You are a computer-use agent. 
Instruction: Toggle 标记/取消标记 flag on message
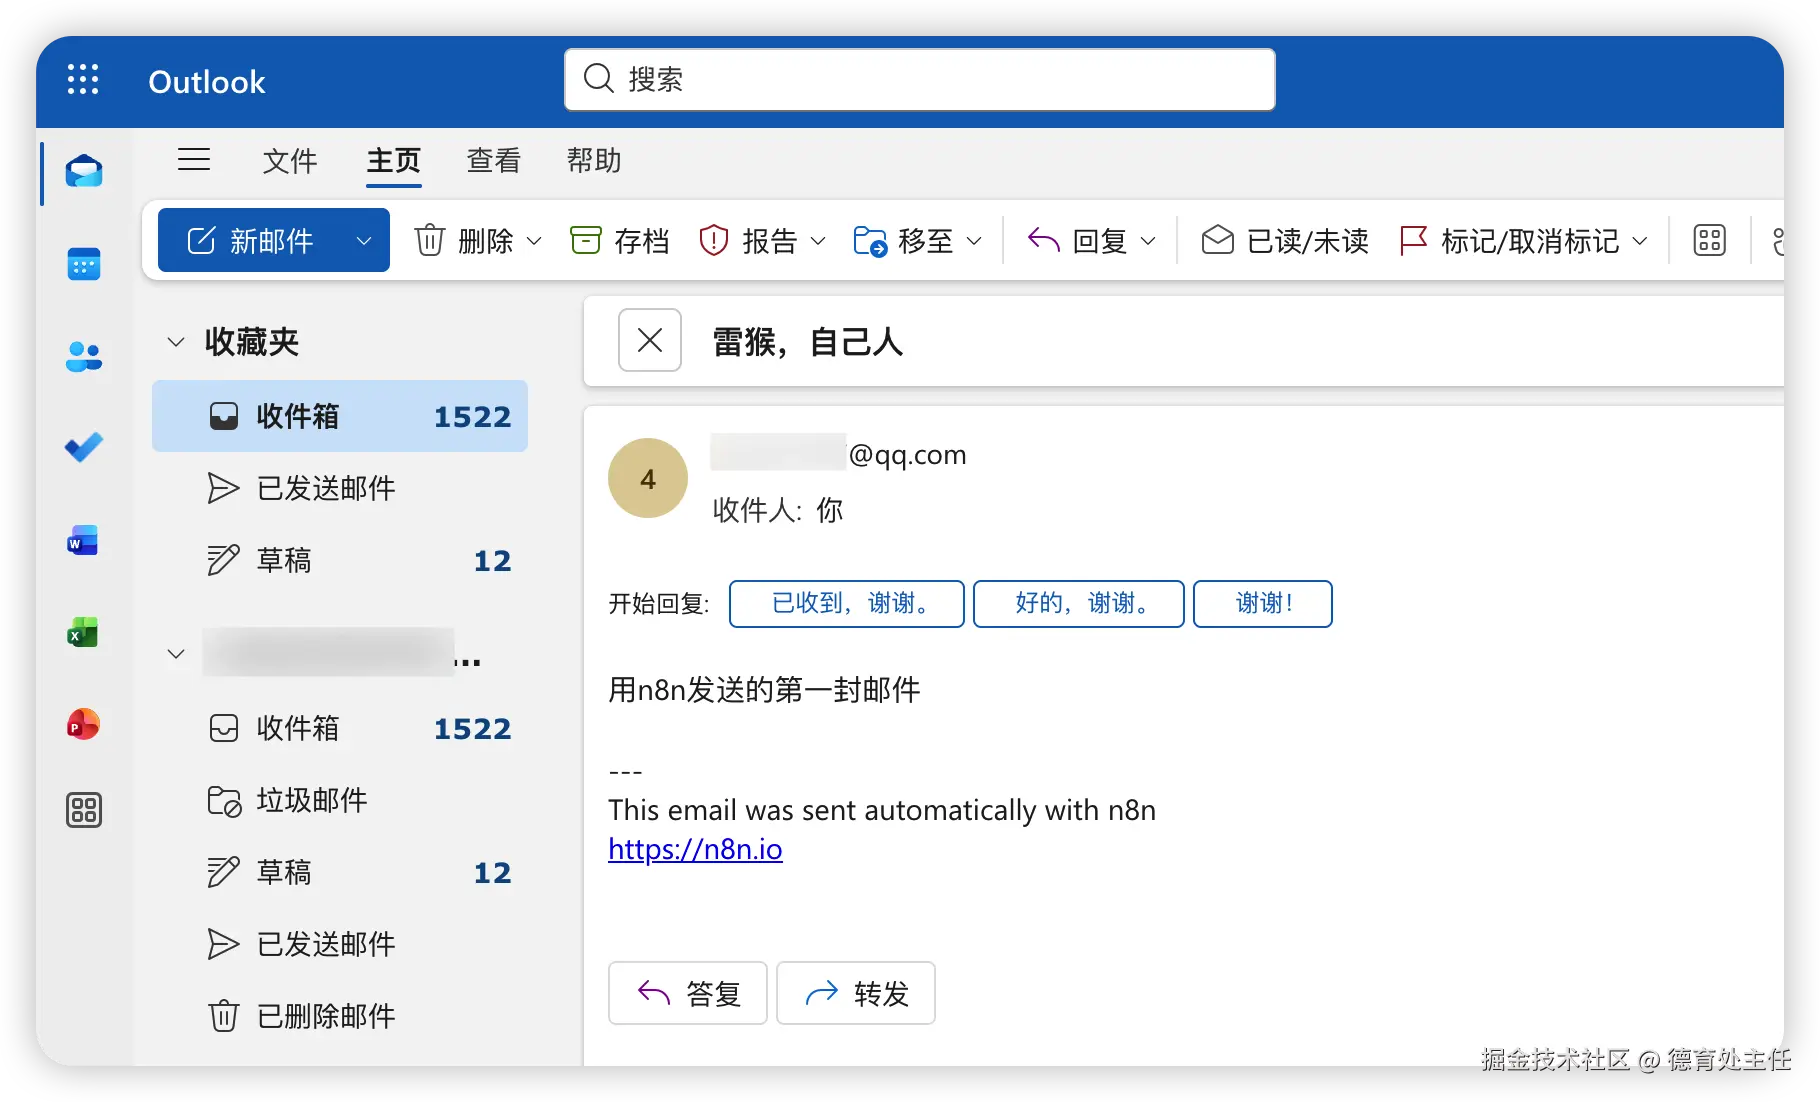(1508, 241)
